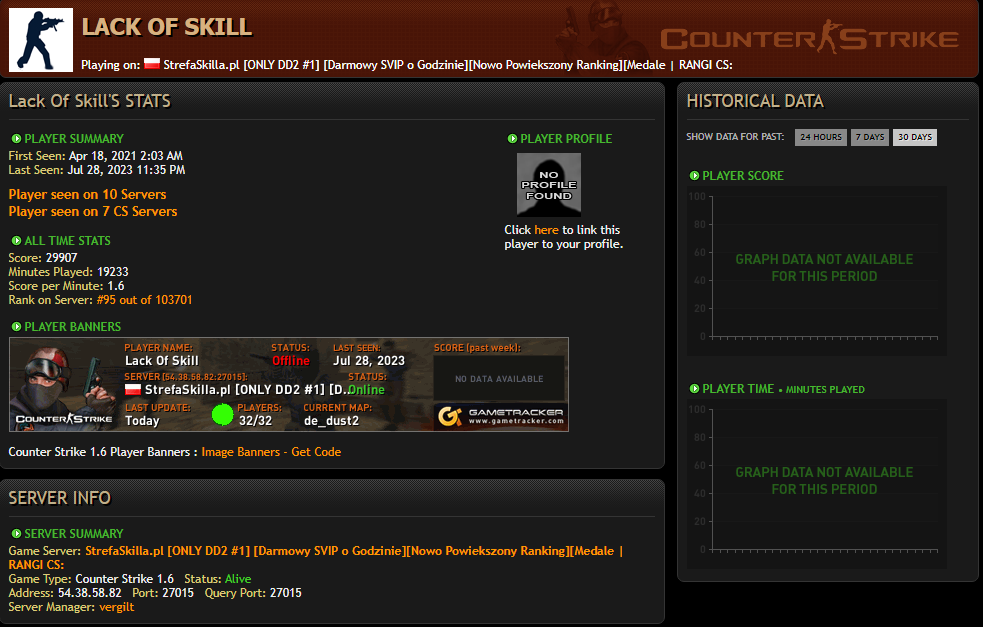This screenshot has width=983, height=627.
Task: Click the green bullet beside PLAYER PROFILE
Action: point(512,139)
